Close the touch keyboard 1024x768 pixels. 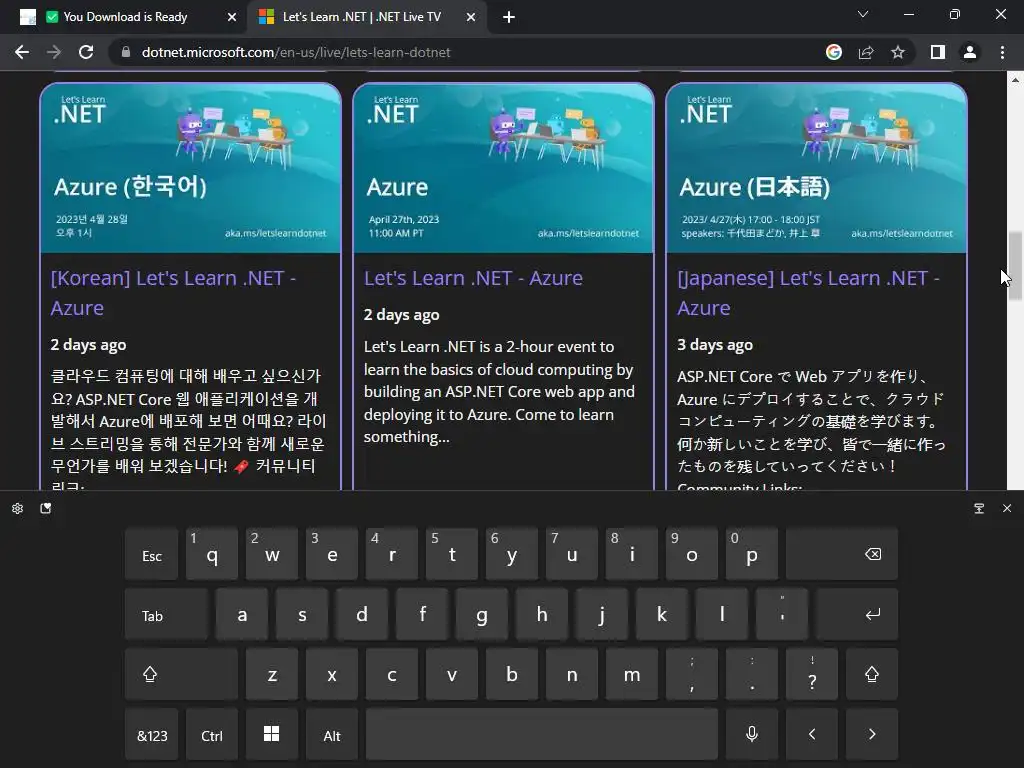click(x=1007, y=508)
